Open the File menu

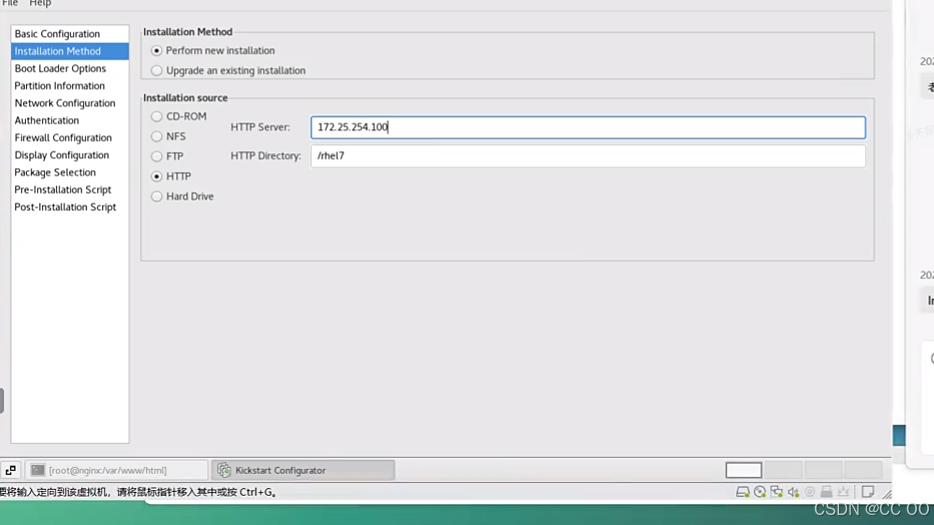pyautogui.click(x=10, y=4)
